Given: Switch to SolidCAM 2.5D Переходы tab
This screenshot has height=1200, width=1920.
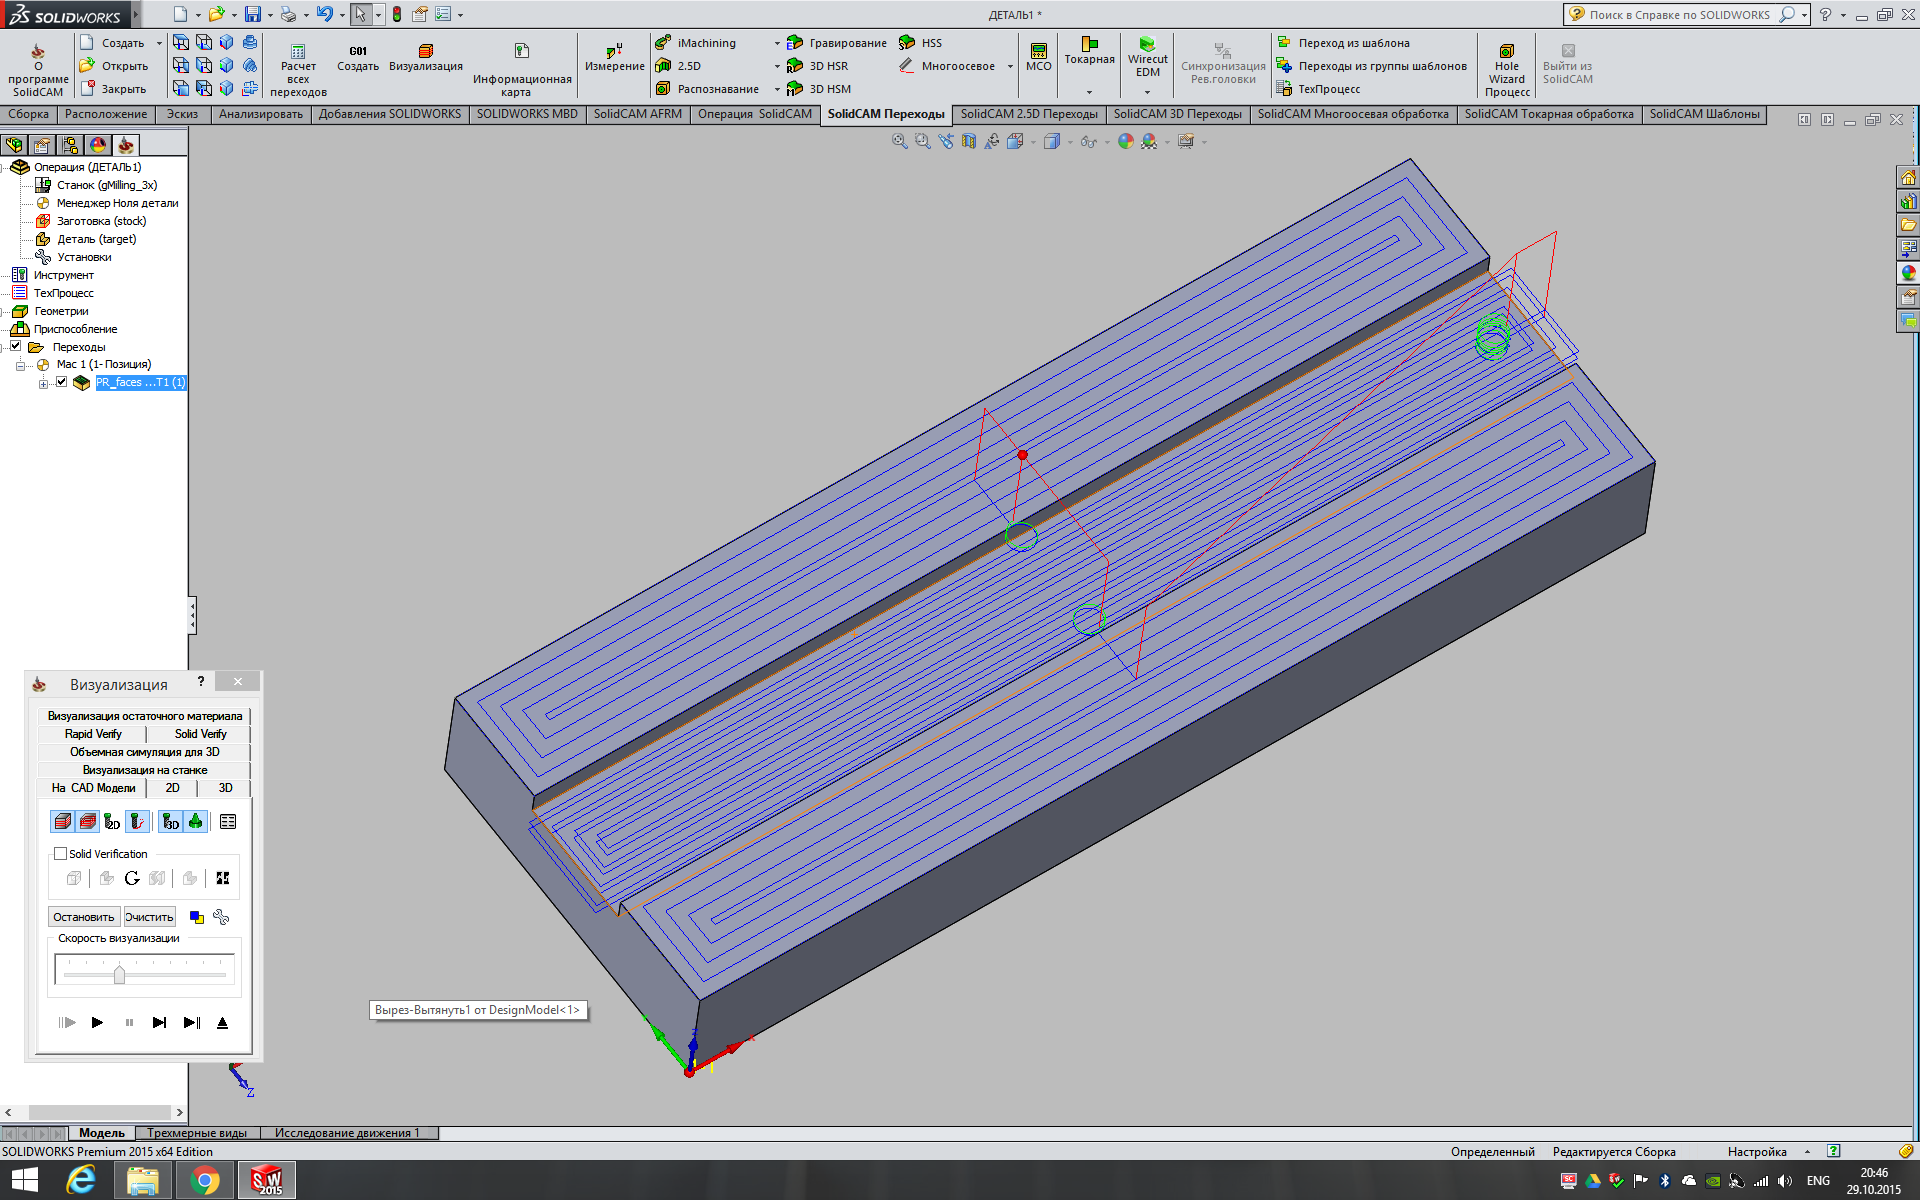Looking at the screenshot, I should point(1028,114).
